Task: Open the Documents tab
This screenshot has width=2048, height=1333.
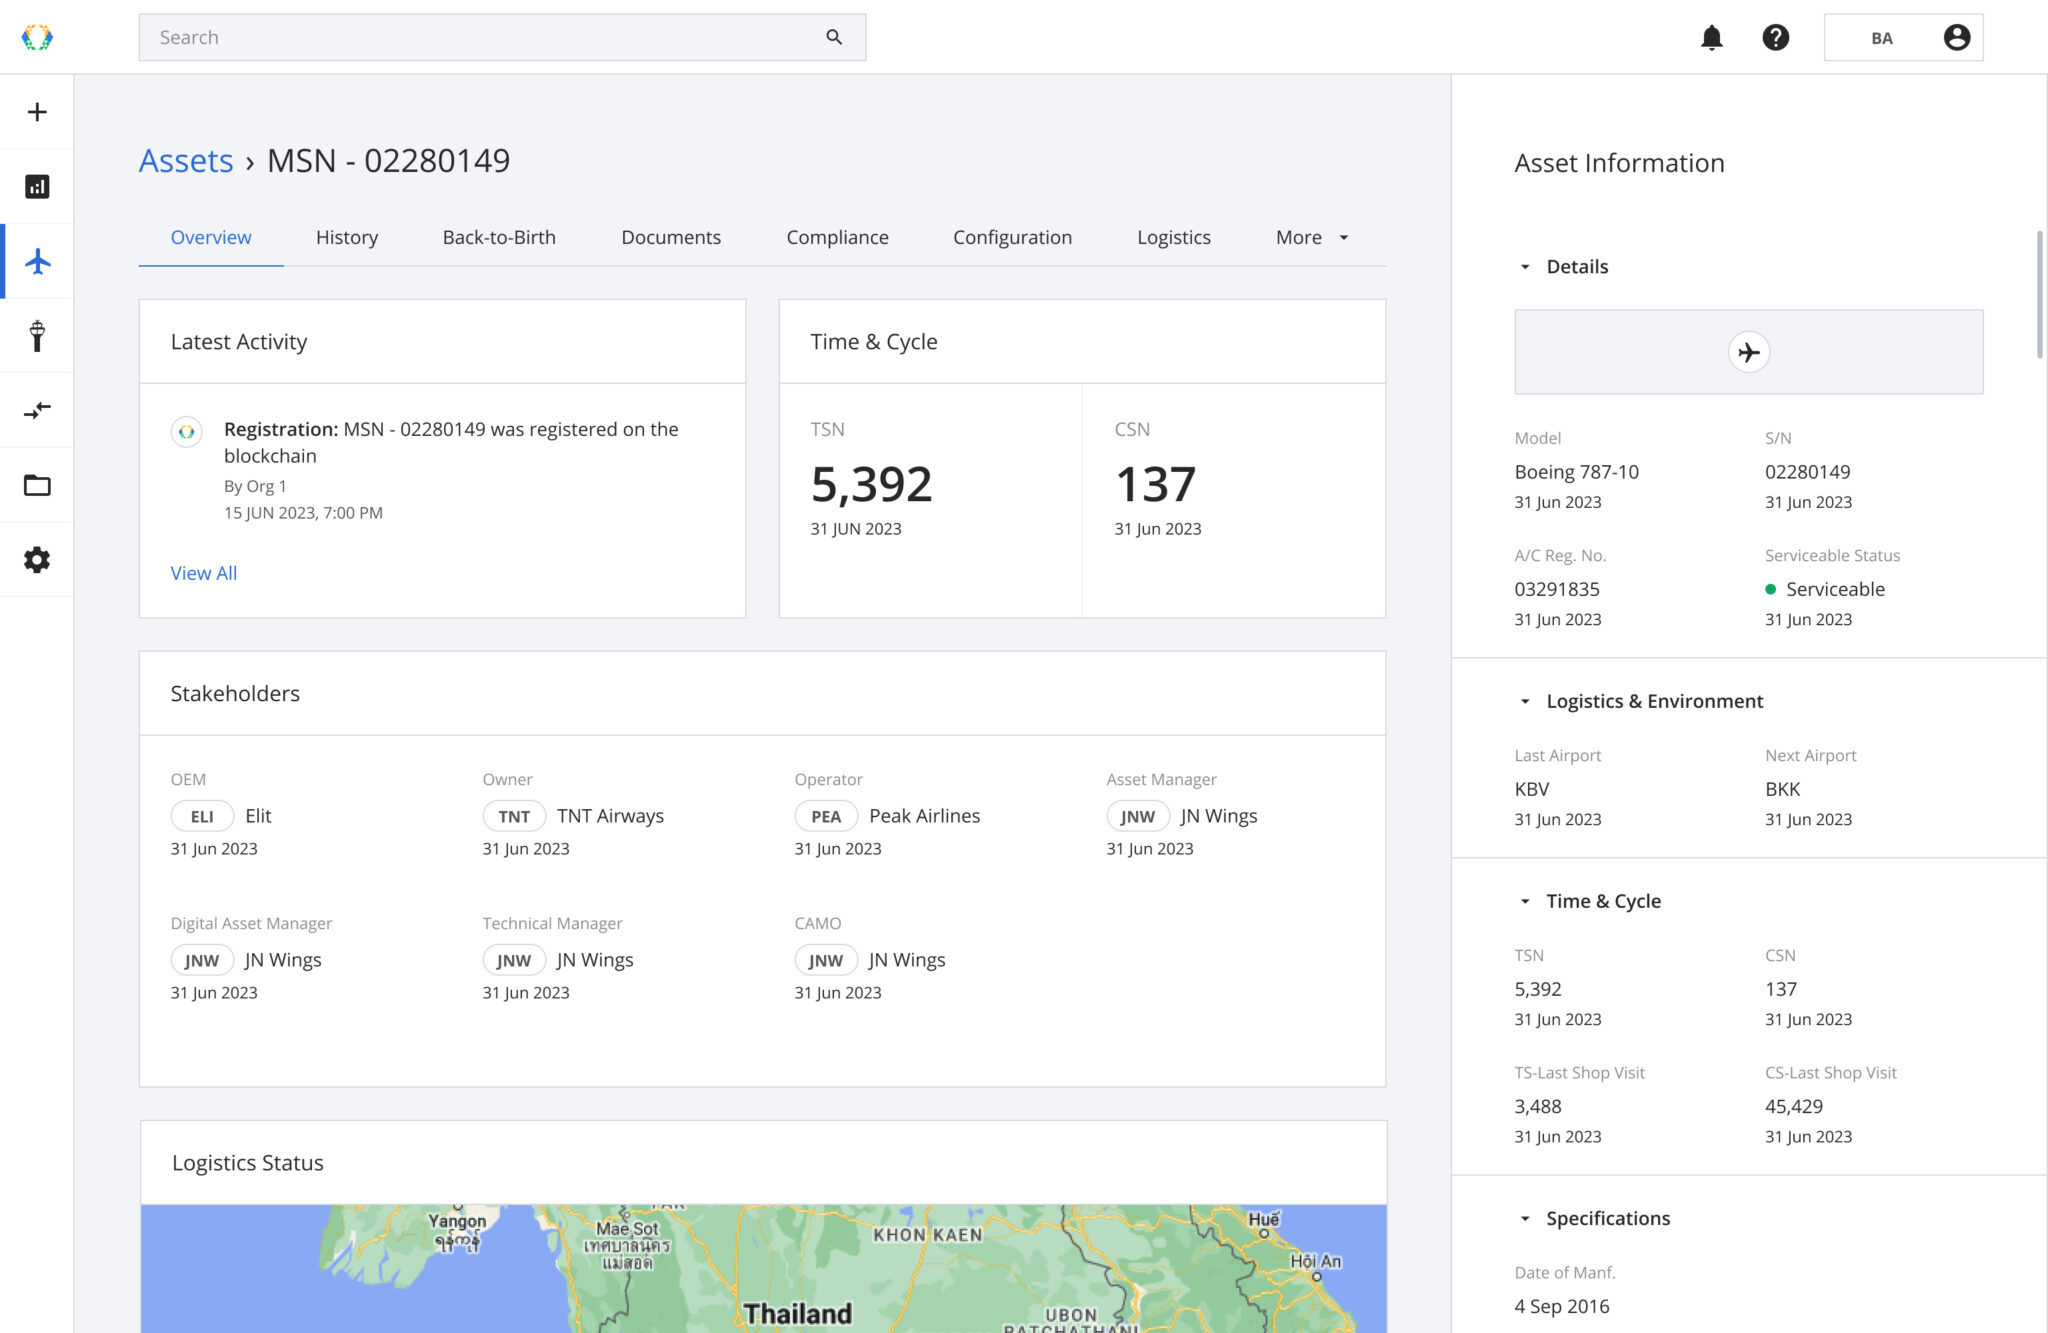Action: [671, 238]
